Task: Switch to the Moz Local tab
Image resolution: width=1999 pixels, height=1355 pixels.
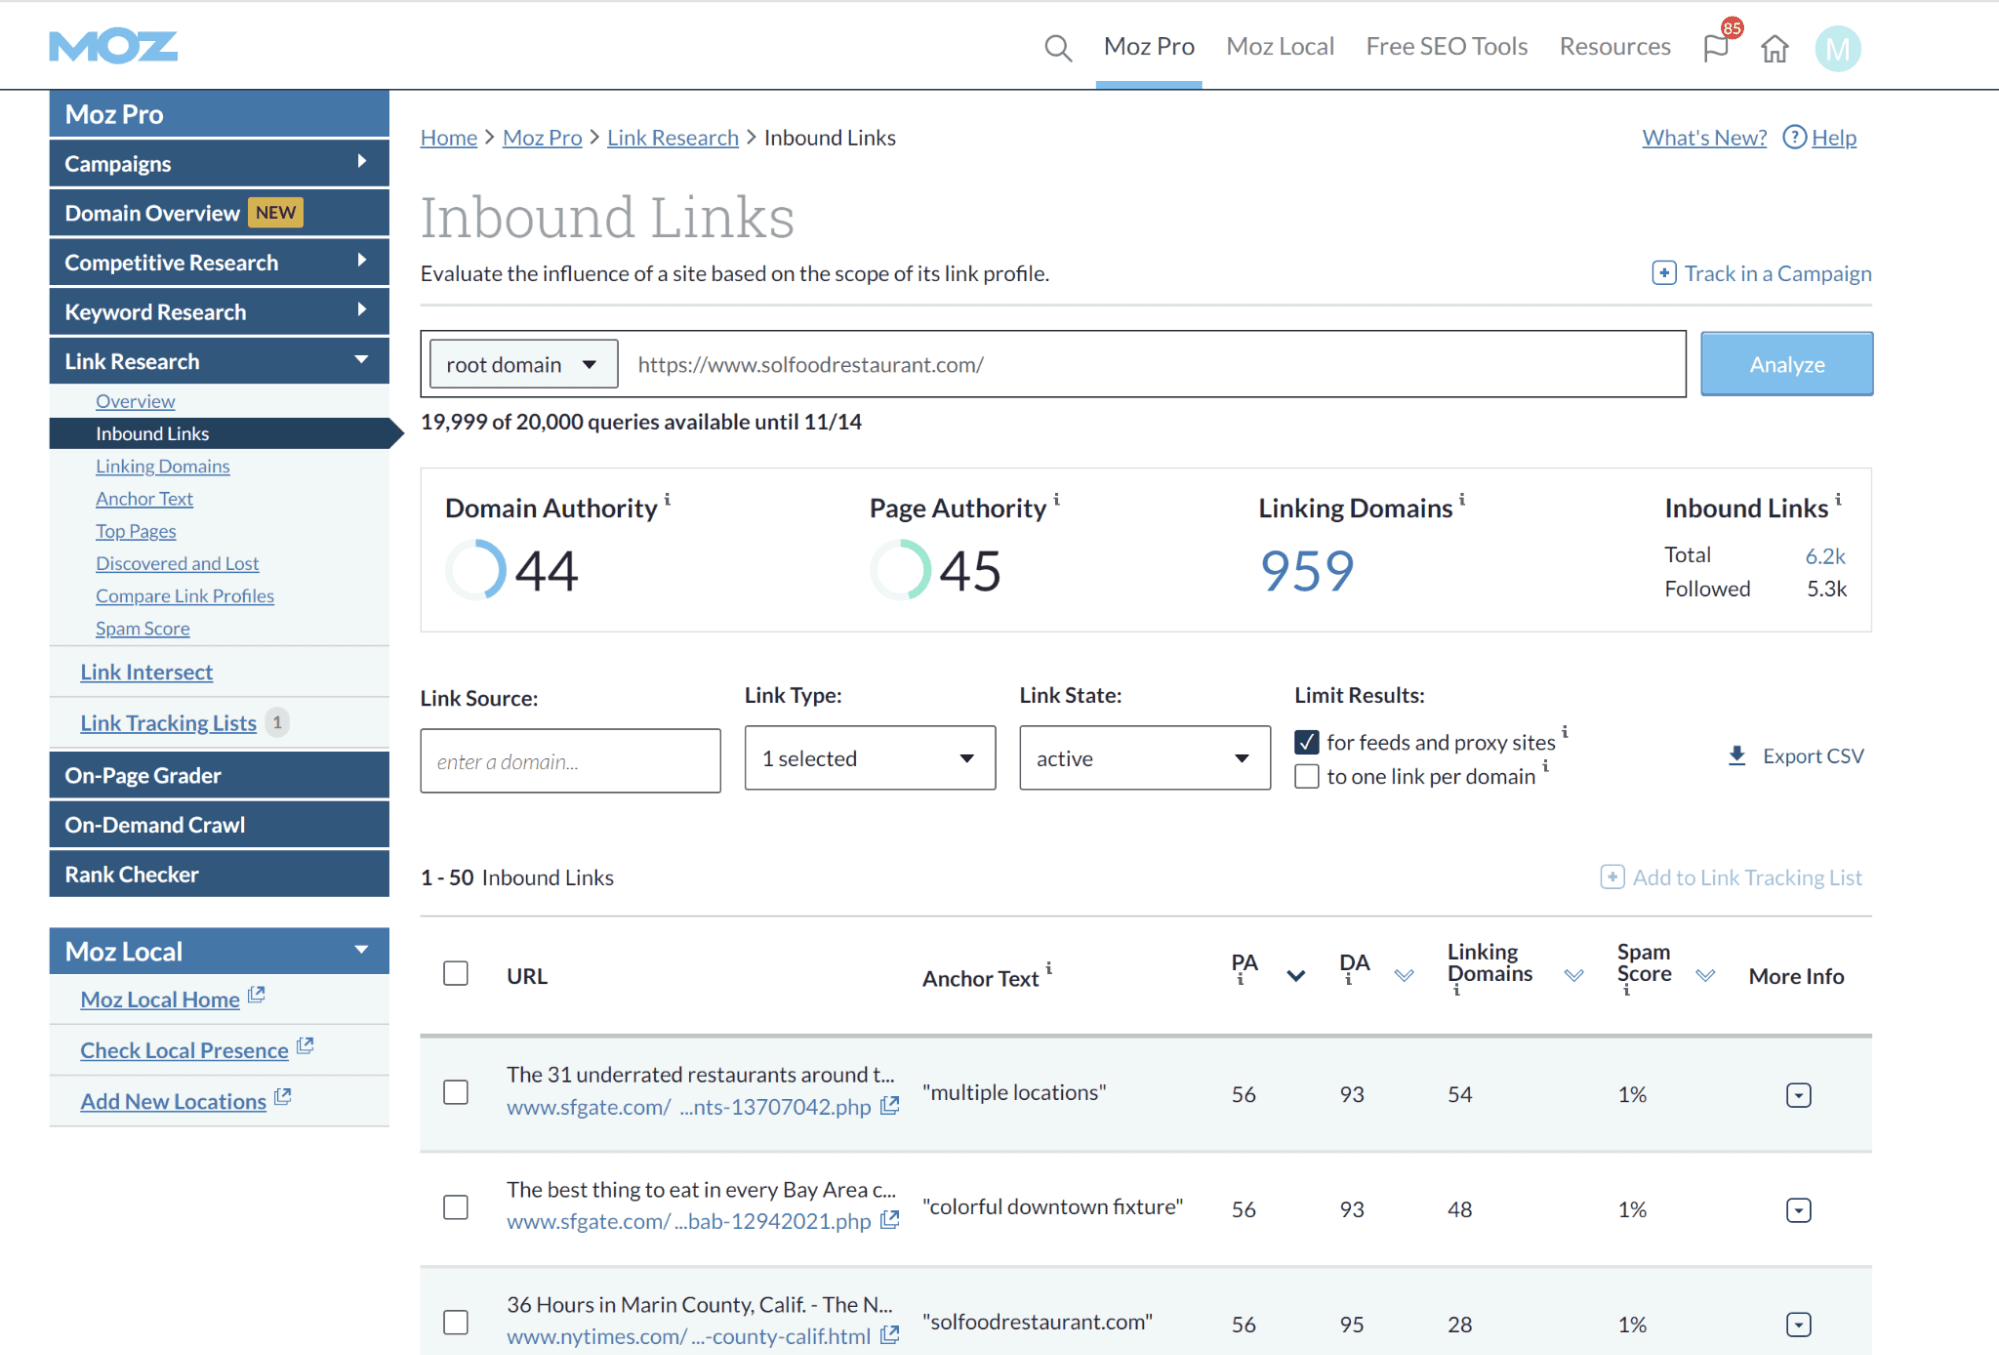Action: pyautogui.click(x=1279, y=46)
